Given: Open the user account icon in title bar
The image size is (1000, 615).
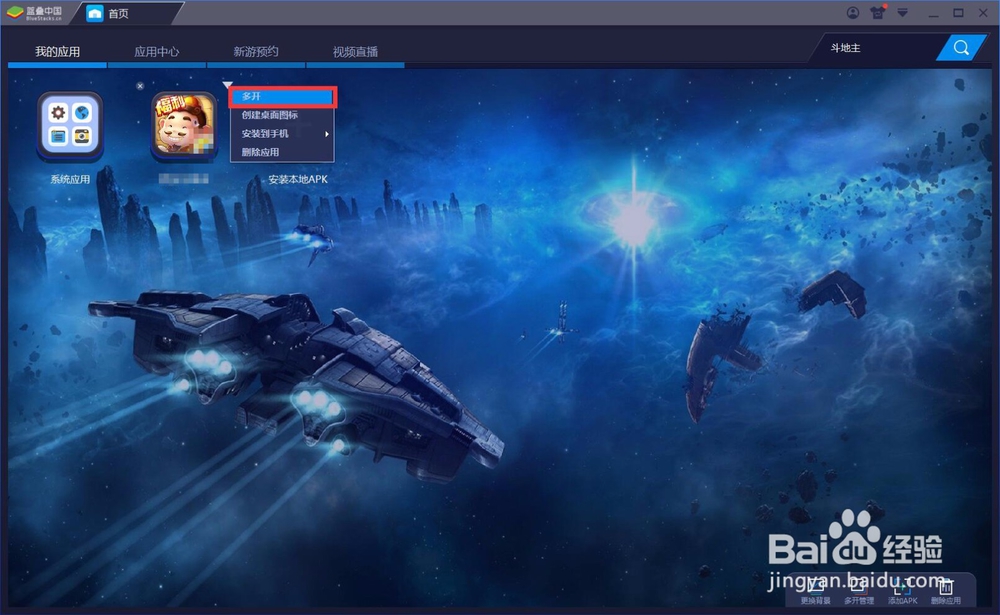Looking at the screenshot, I should click(x=853, y=13).
